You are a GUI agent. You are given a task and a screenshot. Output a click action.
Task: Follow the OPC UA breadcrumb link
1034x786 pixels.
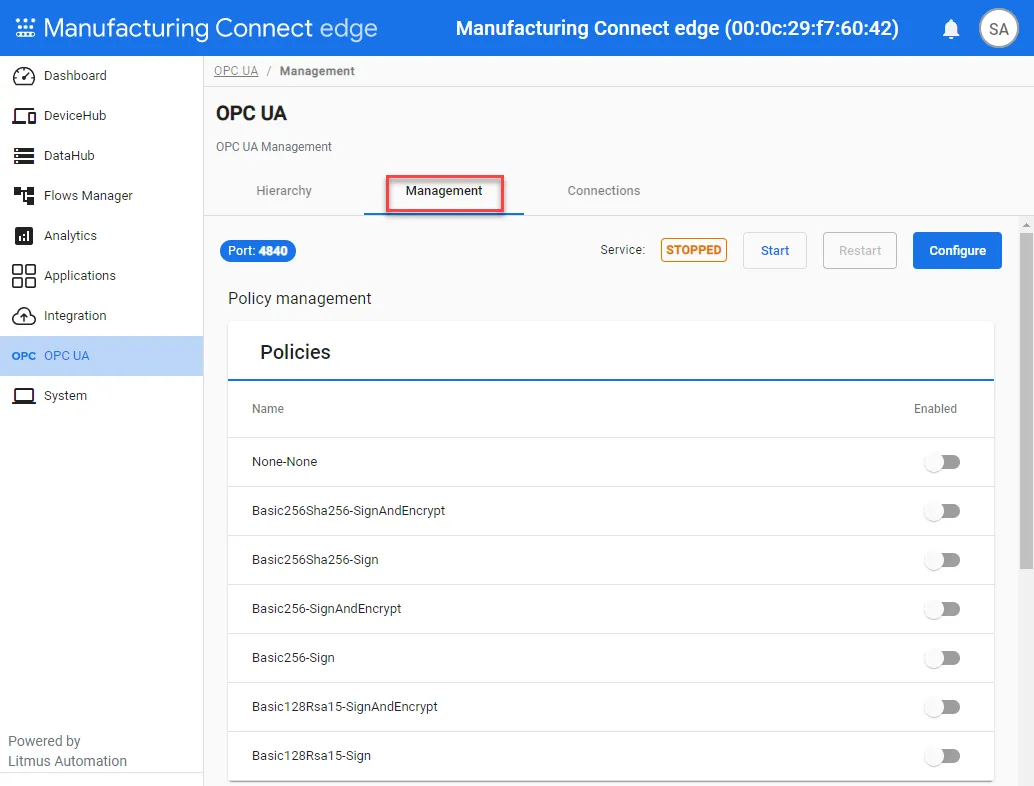[236, 71]
